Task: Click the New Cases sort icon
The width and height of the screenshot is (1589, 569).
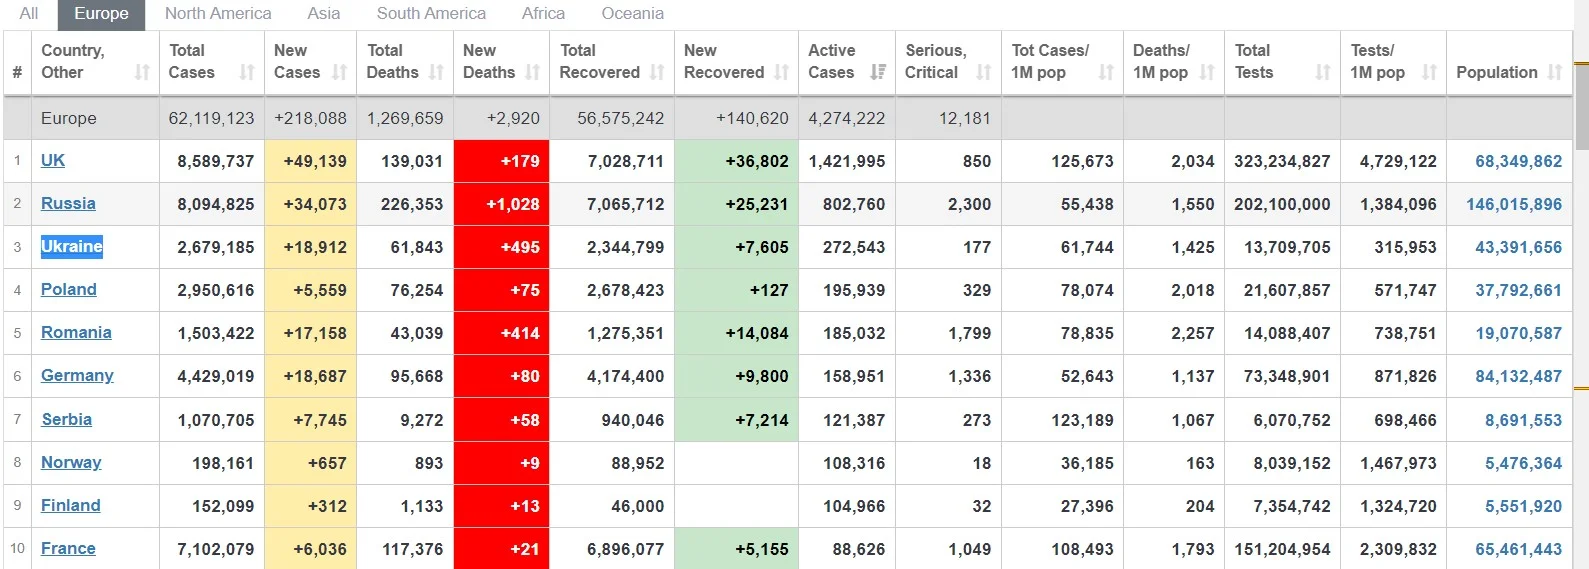Action: coord(339,72)
